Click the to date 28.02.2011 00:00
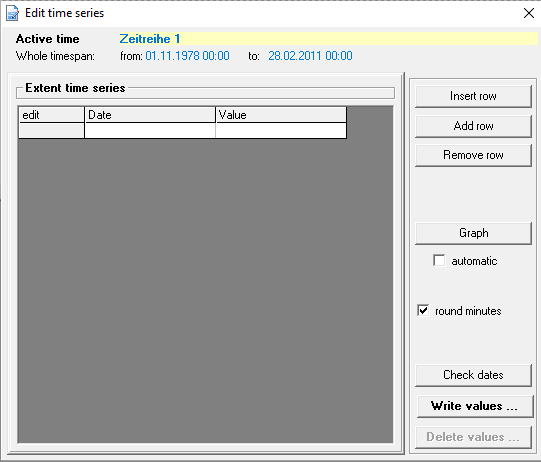Image resolution: width=541 pixels, height=462 pixels. [311, 56]
